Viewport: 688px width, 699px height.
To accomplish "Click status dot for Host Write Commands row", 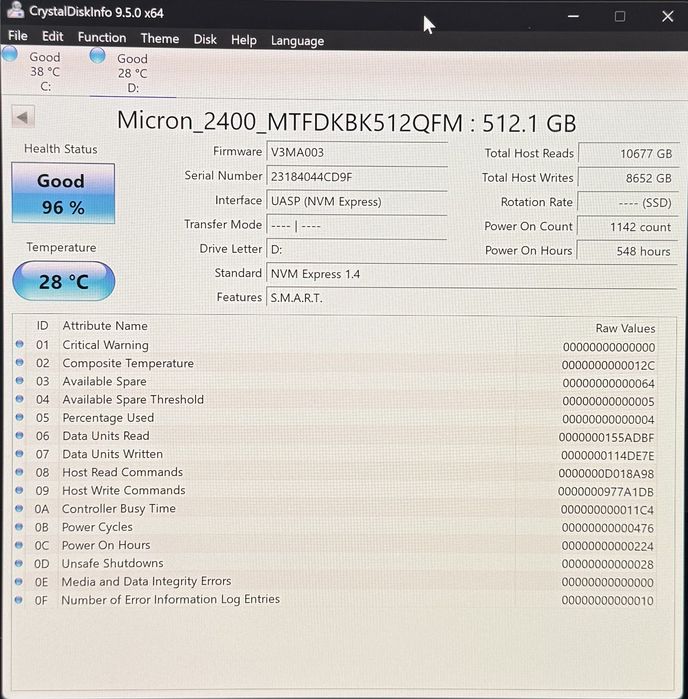I will point(19,490).
